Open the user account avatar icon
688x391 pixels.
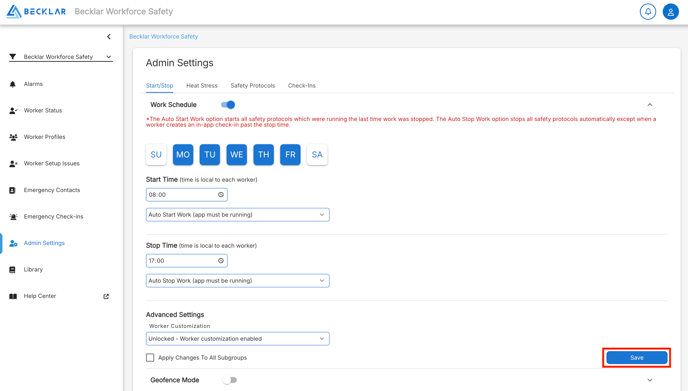tap(670, 12)
